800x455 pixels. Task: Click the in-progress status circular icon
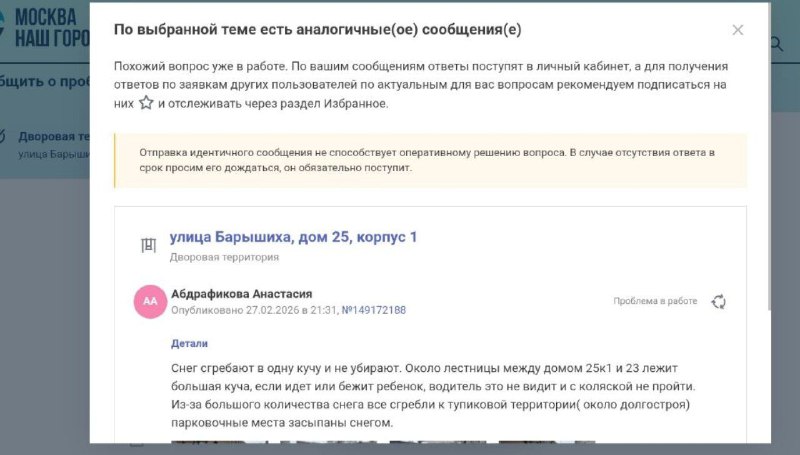pyautogui.click(x=718, y=302)
